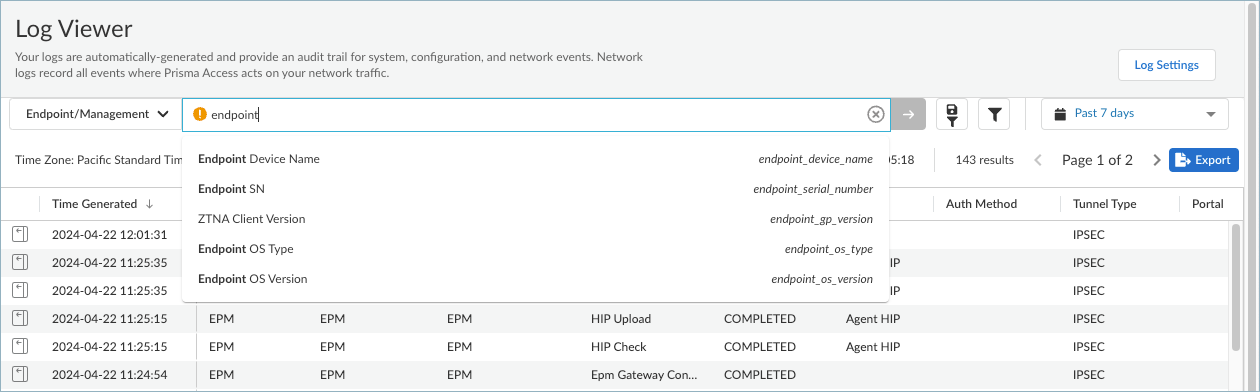
Task: Click 'Page 1 of 2' text
Action: click(x=1097, y=160)
